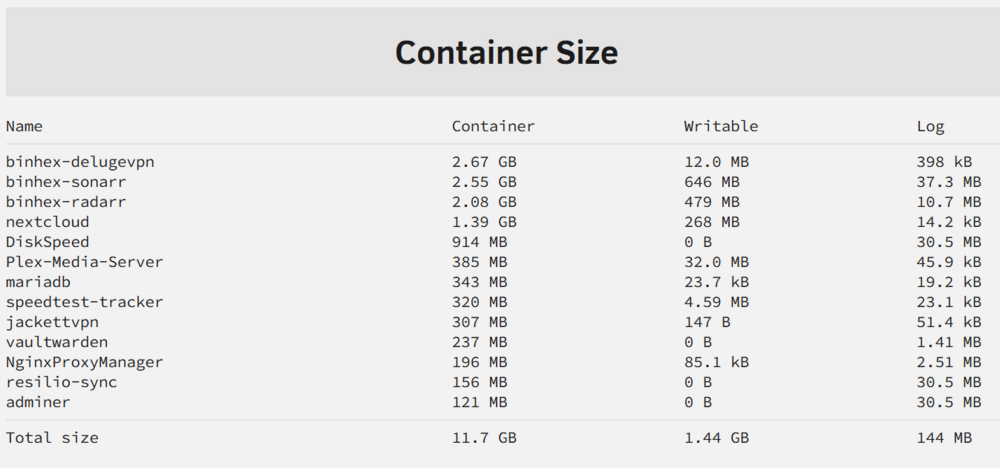
Task: Click the Plex-Media-Server entry
Action: [x=85, y=262]
